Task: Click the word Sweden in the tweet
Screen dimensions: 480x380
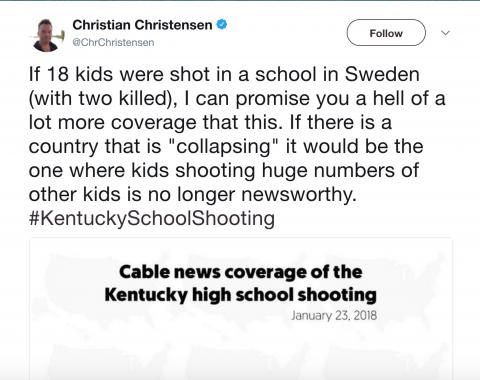Action: coord(382,74)
